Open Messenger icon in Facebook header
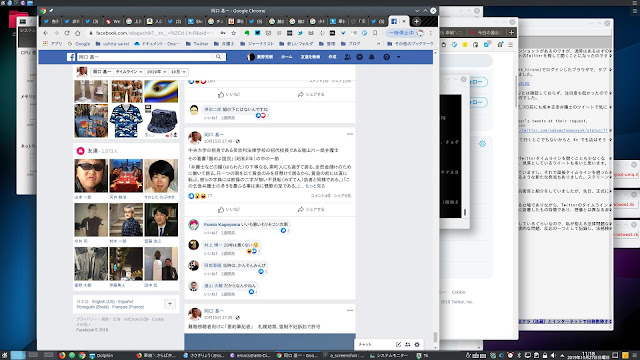 [360, 57]
